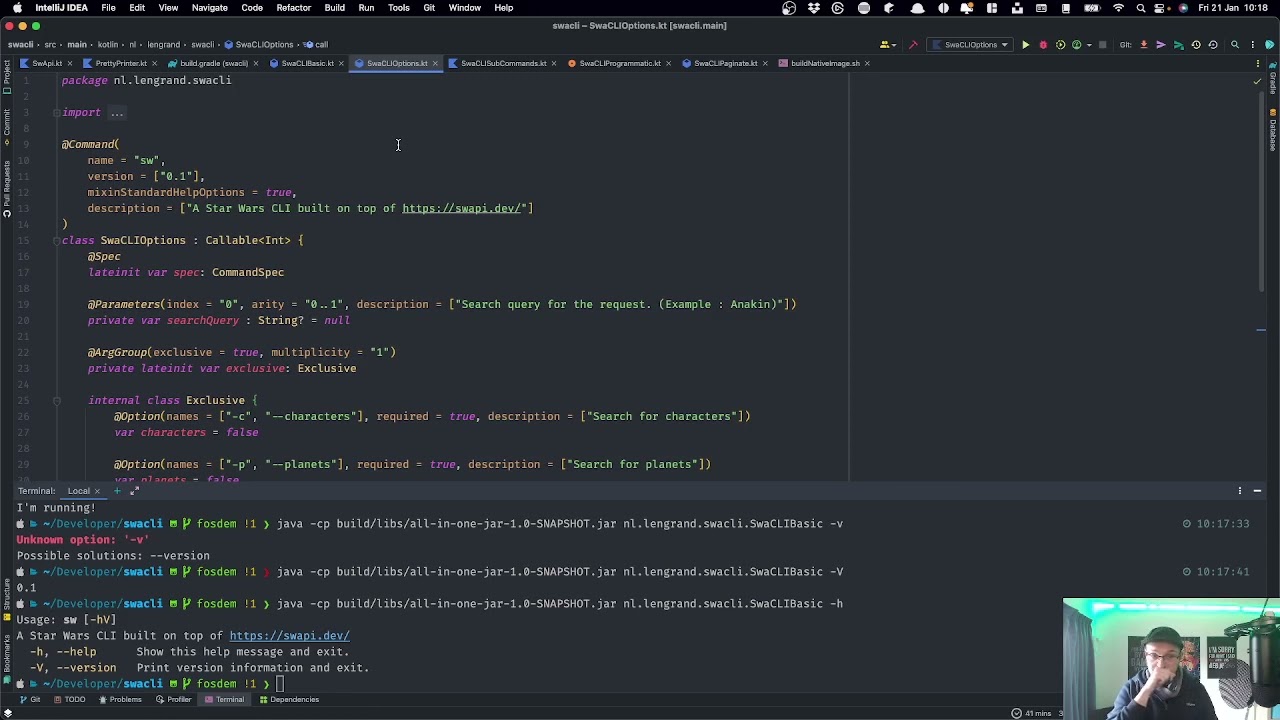Open buildNativeImage.sh tab

pyautogui.click(x=825, y=63)
